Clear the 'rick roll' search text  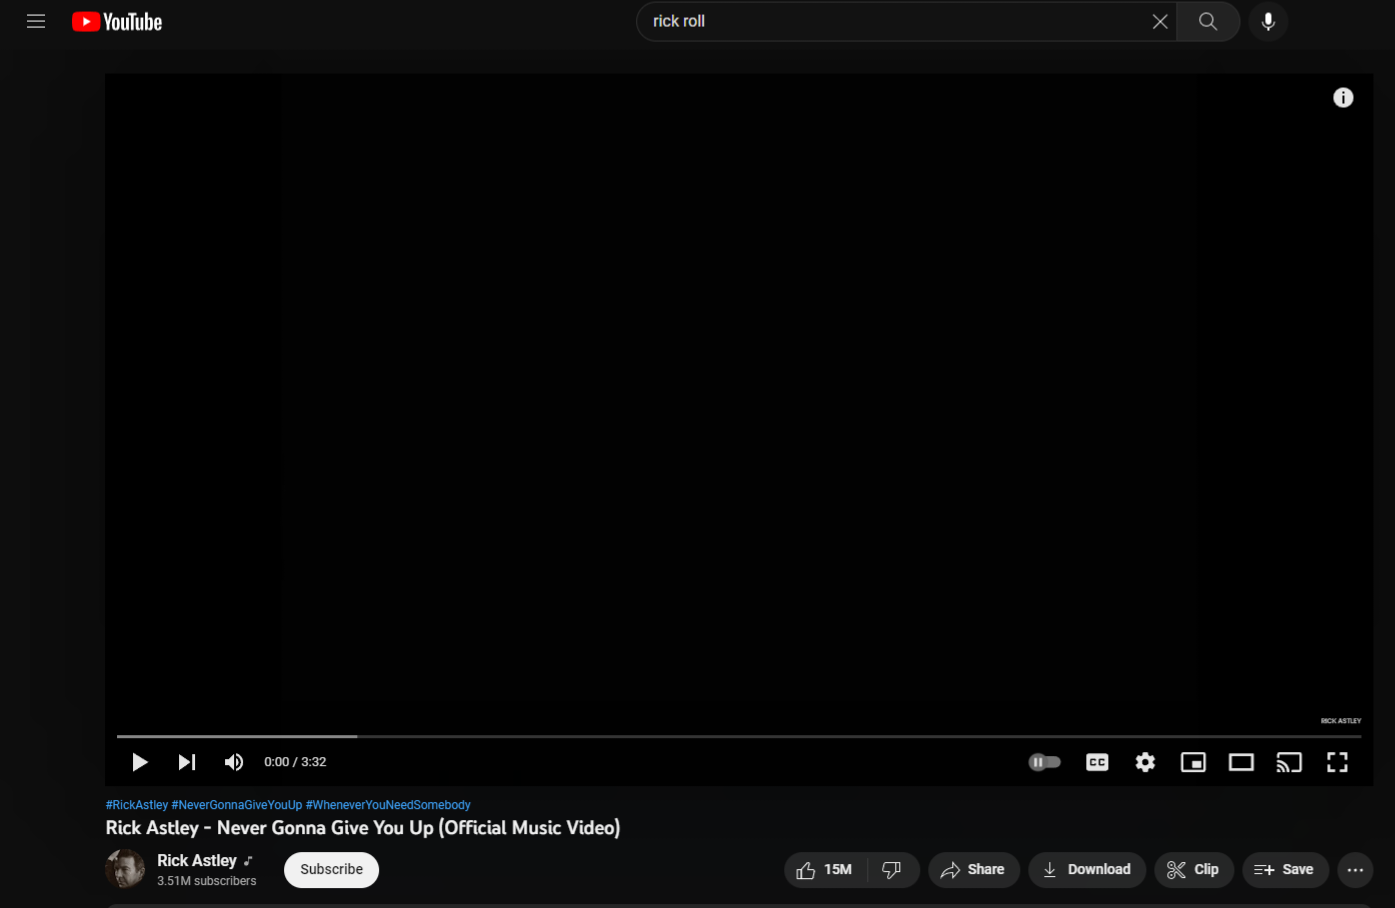click(1159, 21)
